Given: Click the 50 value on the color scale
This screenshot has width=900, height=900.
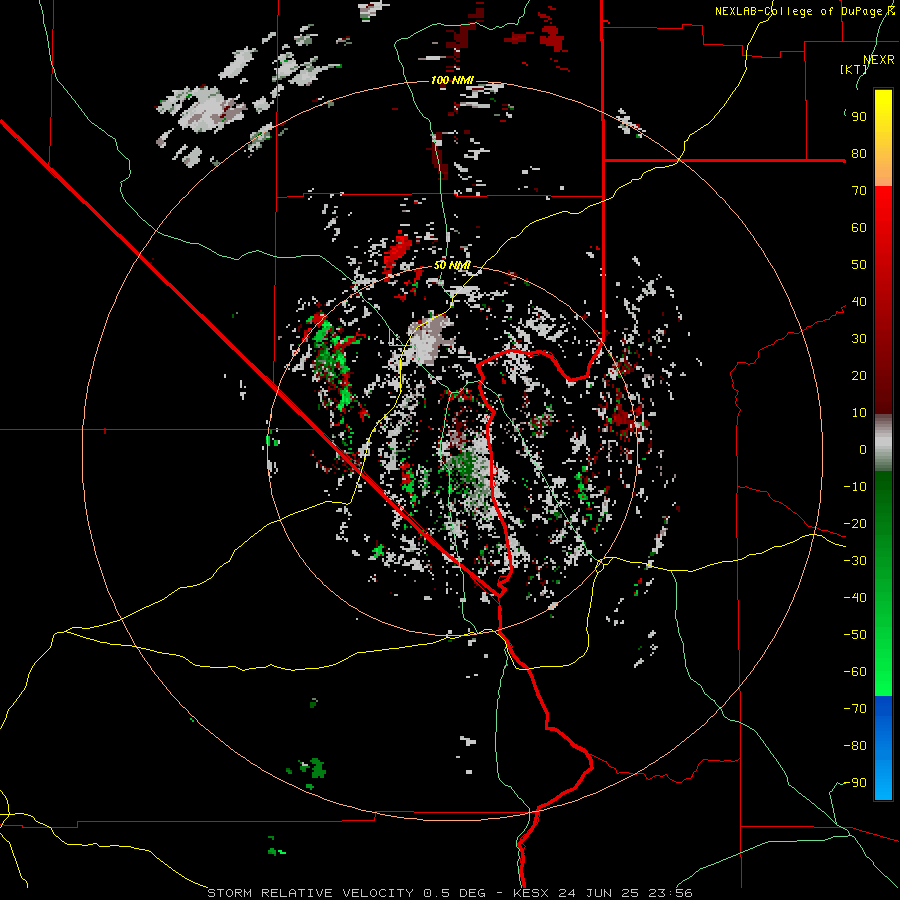Looking at the screenshot, I should 859,265.
